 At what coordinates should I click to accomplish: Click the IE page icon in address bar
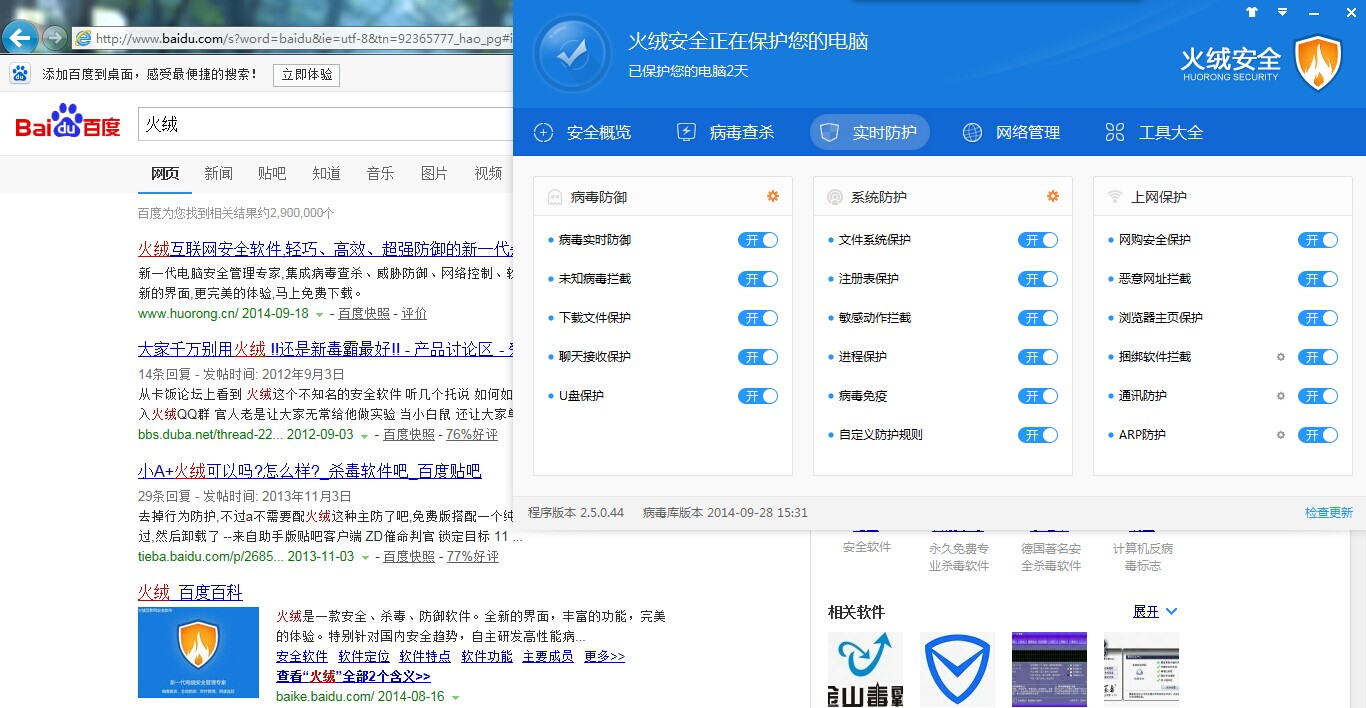pyautogui.click(x=84, y=39)
